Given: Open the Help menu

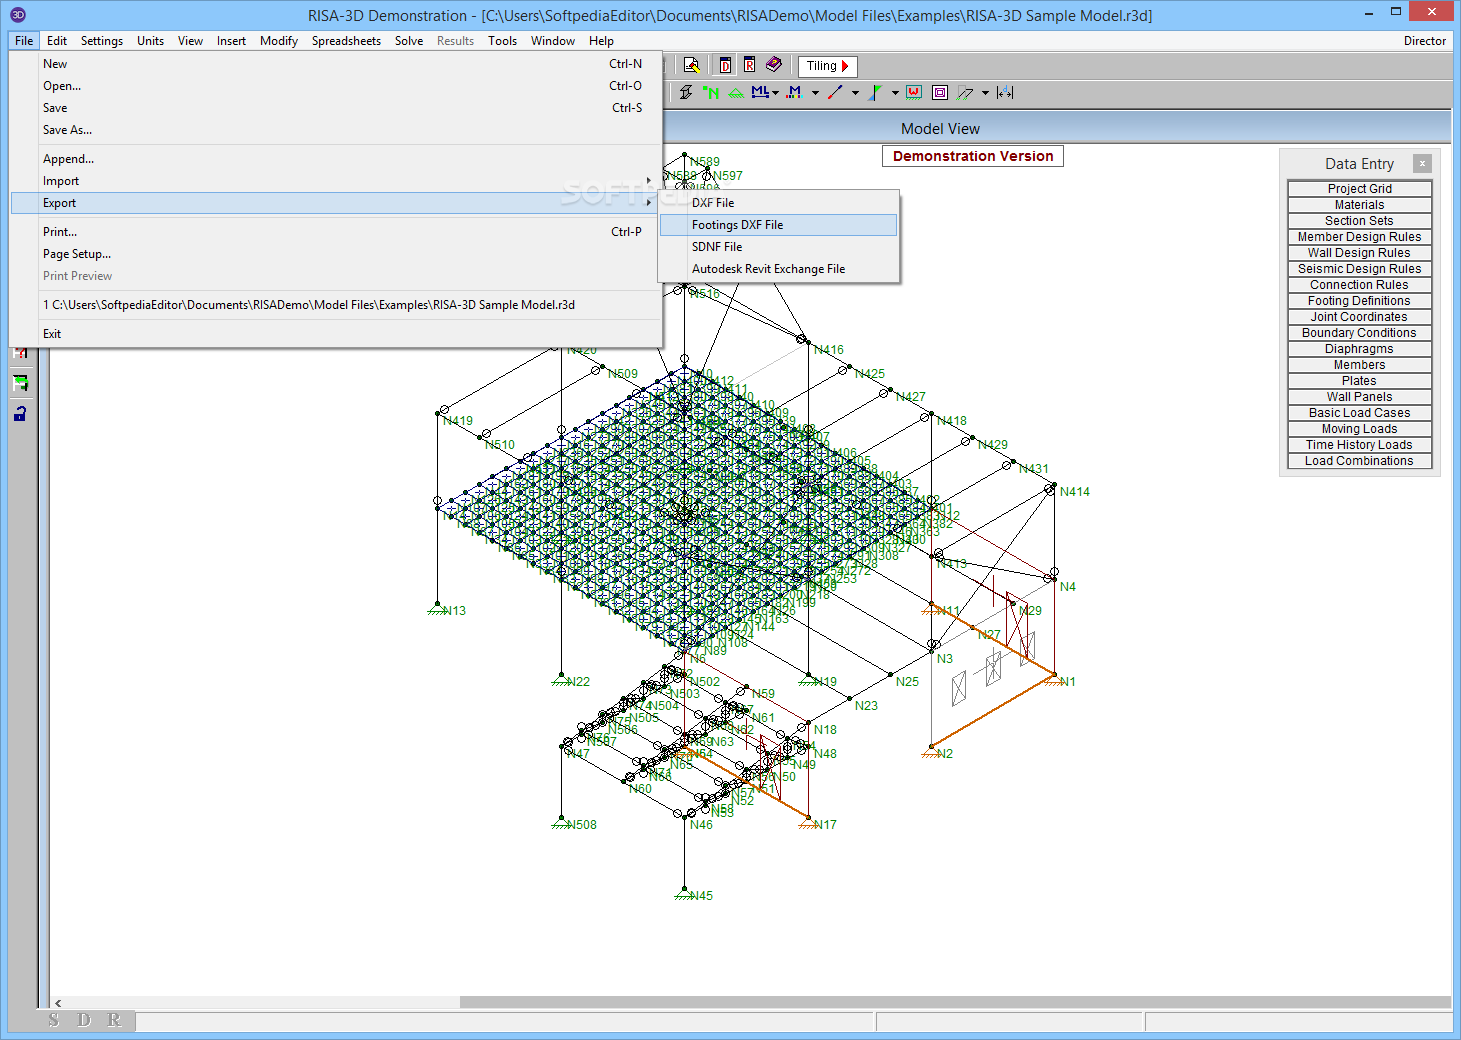Looking at the screenshot, I should [601, 41].
